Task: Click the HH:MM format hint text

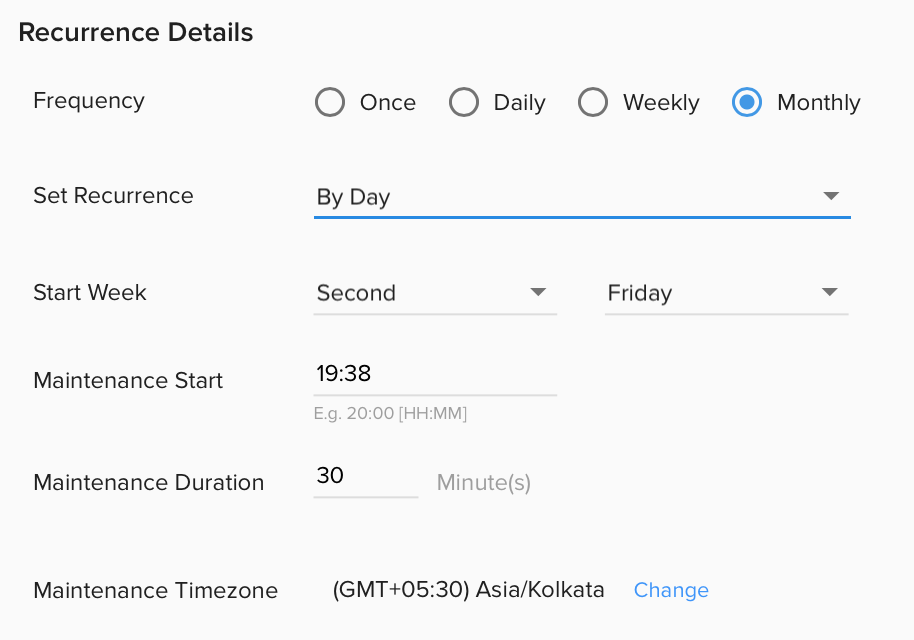Action: [x=389, y=413]
